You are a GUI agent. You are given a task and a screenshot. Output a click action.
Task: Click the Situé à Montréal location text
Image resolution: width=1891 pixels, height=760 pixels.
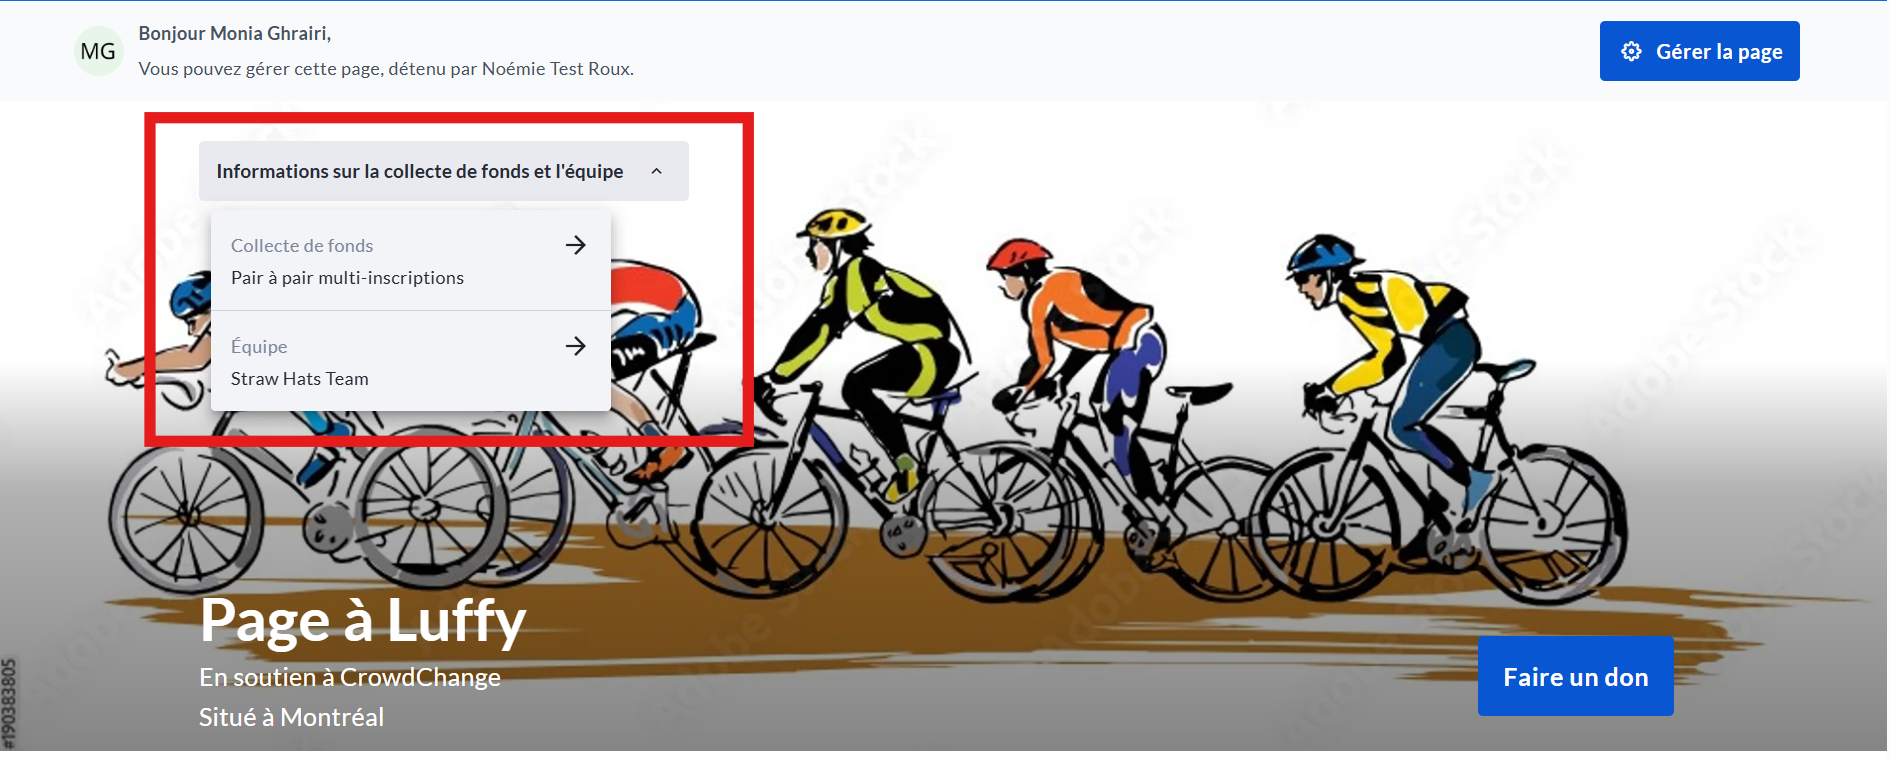coord(291,717)
